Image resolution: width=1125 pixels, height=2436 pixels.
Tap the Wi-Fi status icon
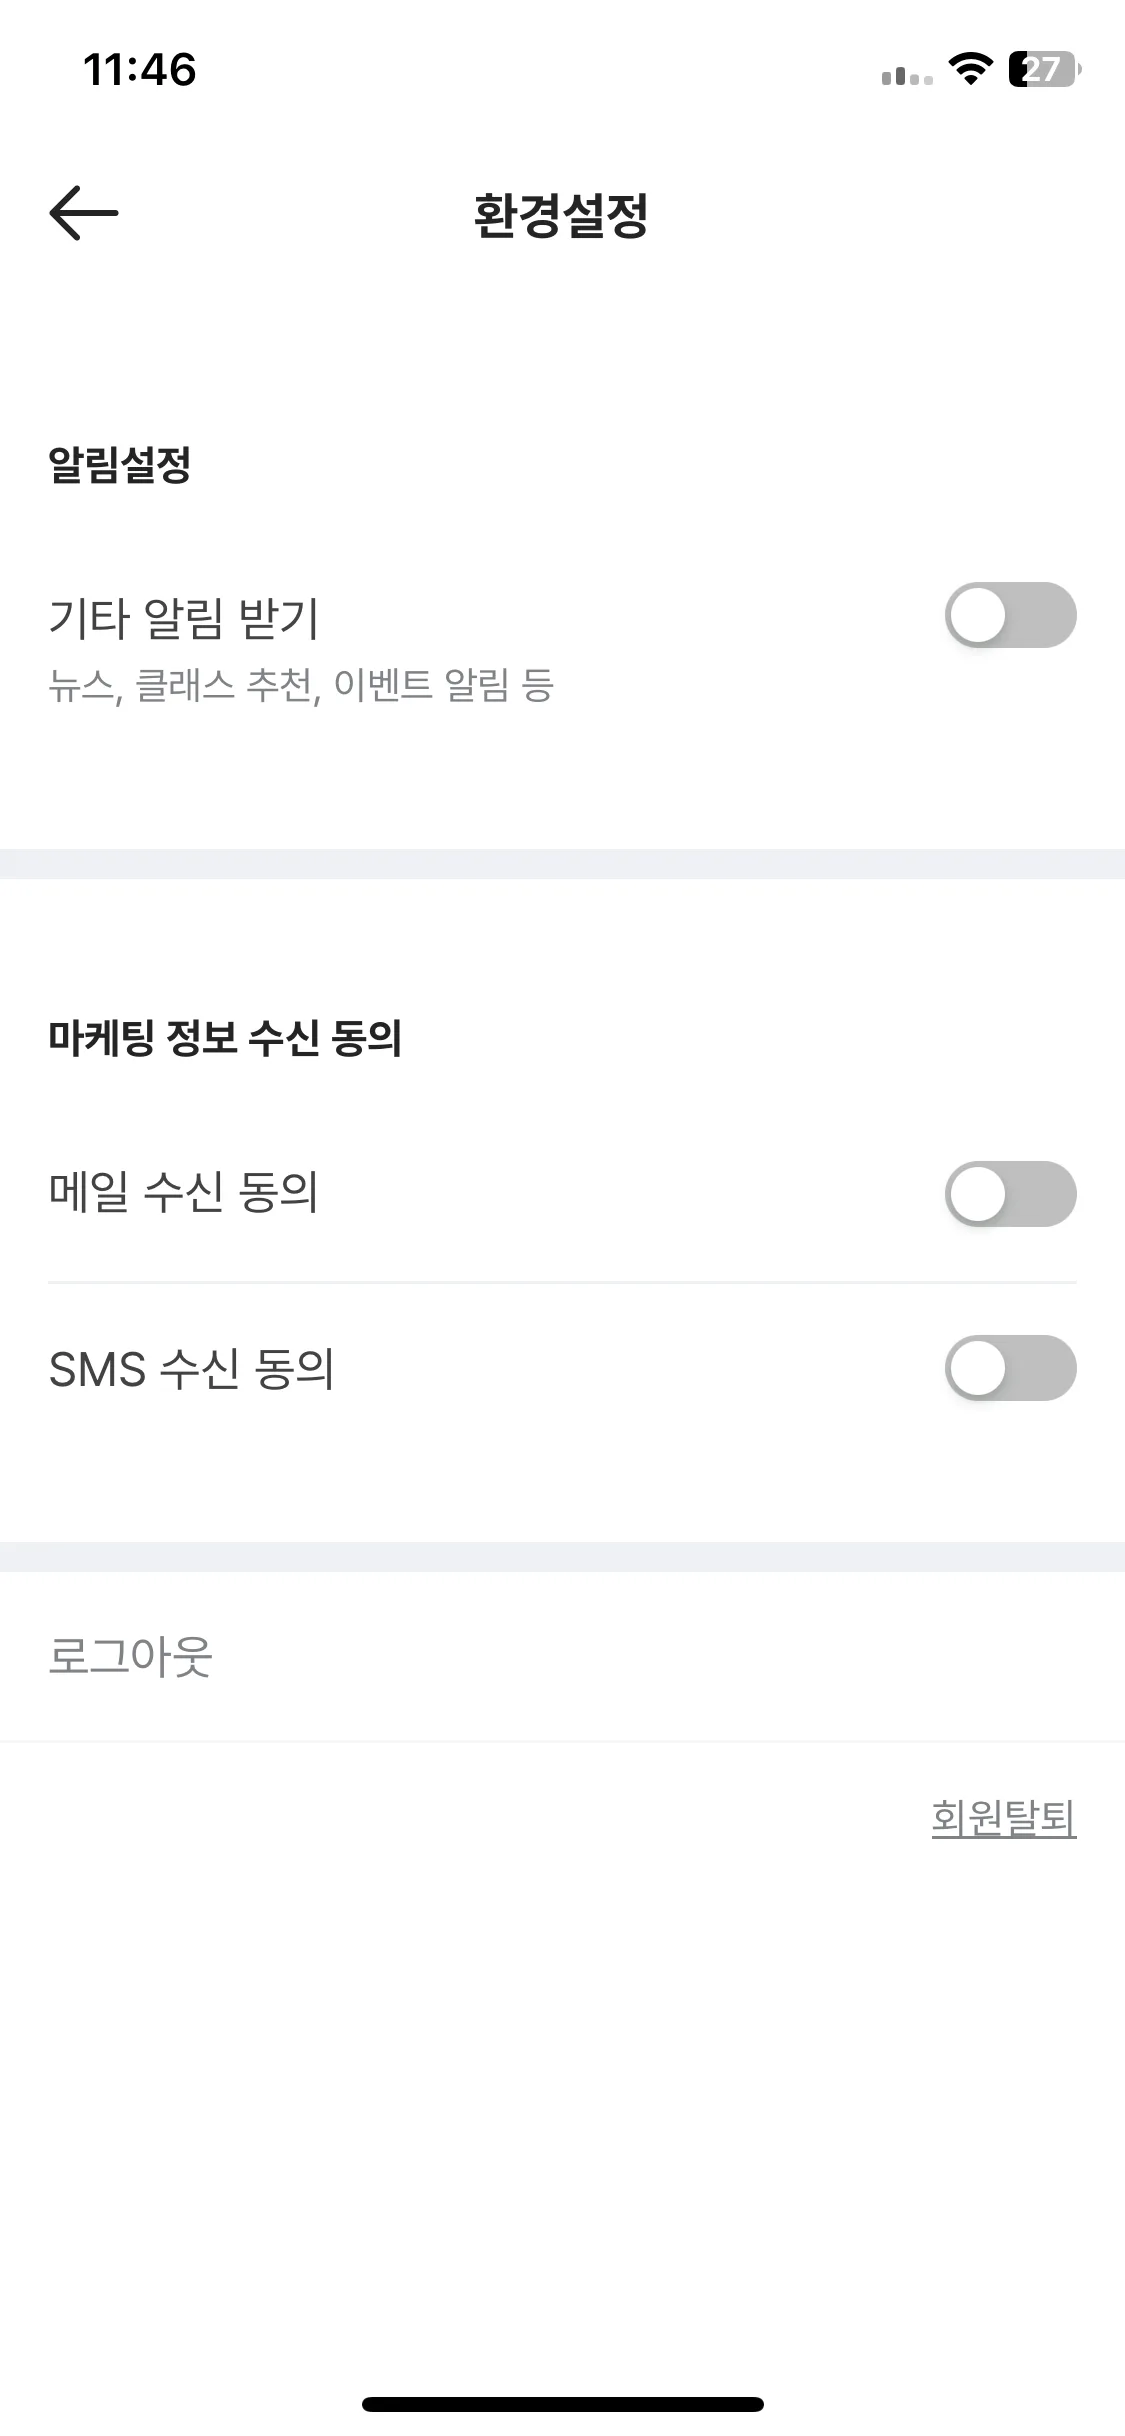[x=969, y=69]
